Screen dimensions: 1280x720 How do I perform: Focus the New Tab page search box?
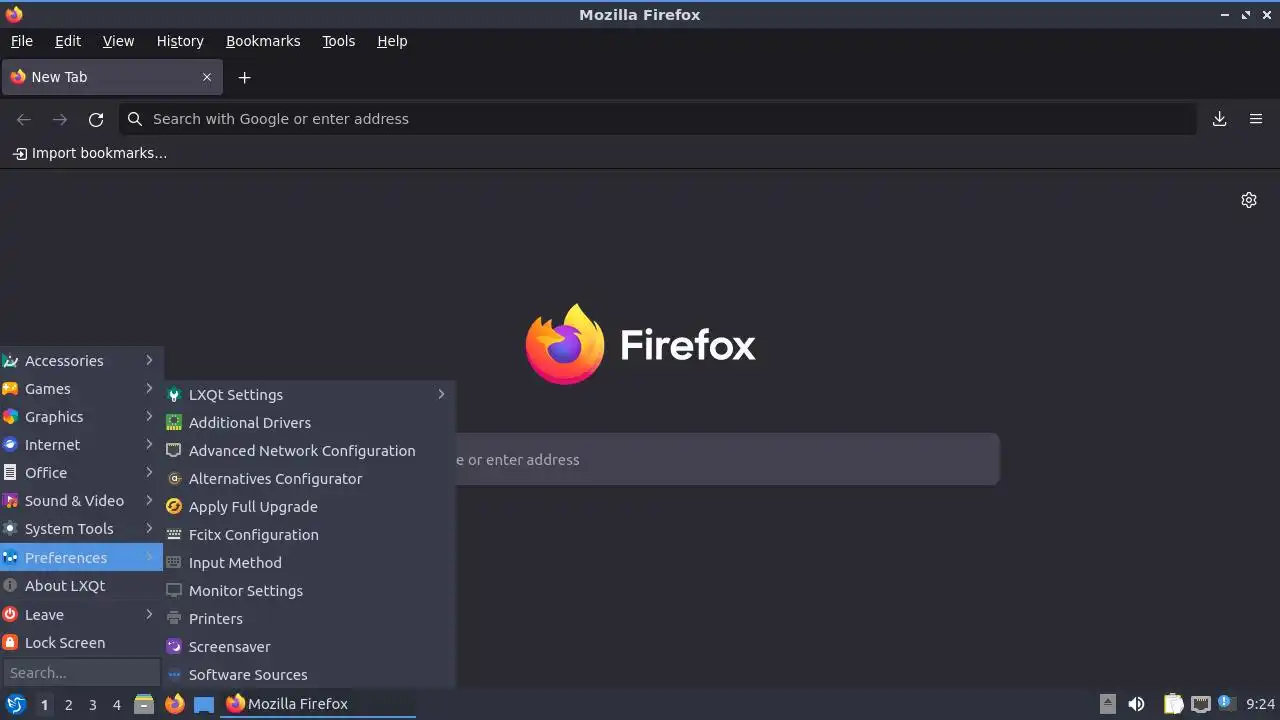tap(727, 460)
